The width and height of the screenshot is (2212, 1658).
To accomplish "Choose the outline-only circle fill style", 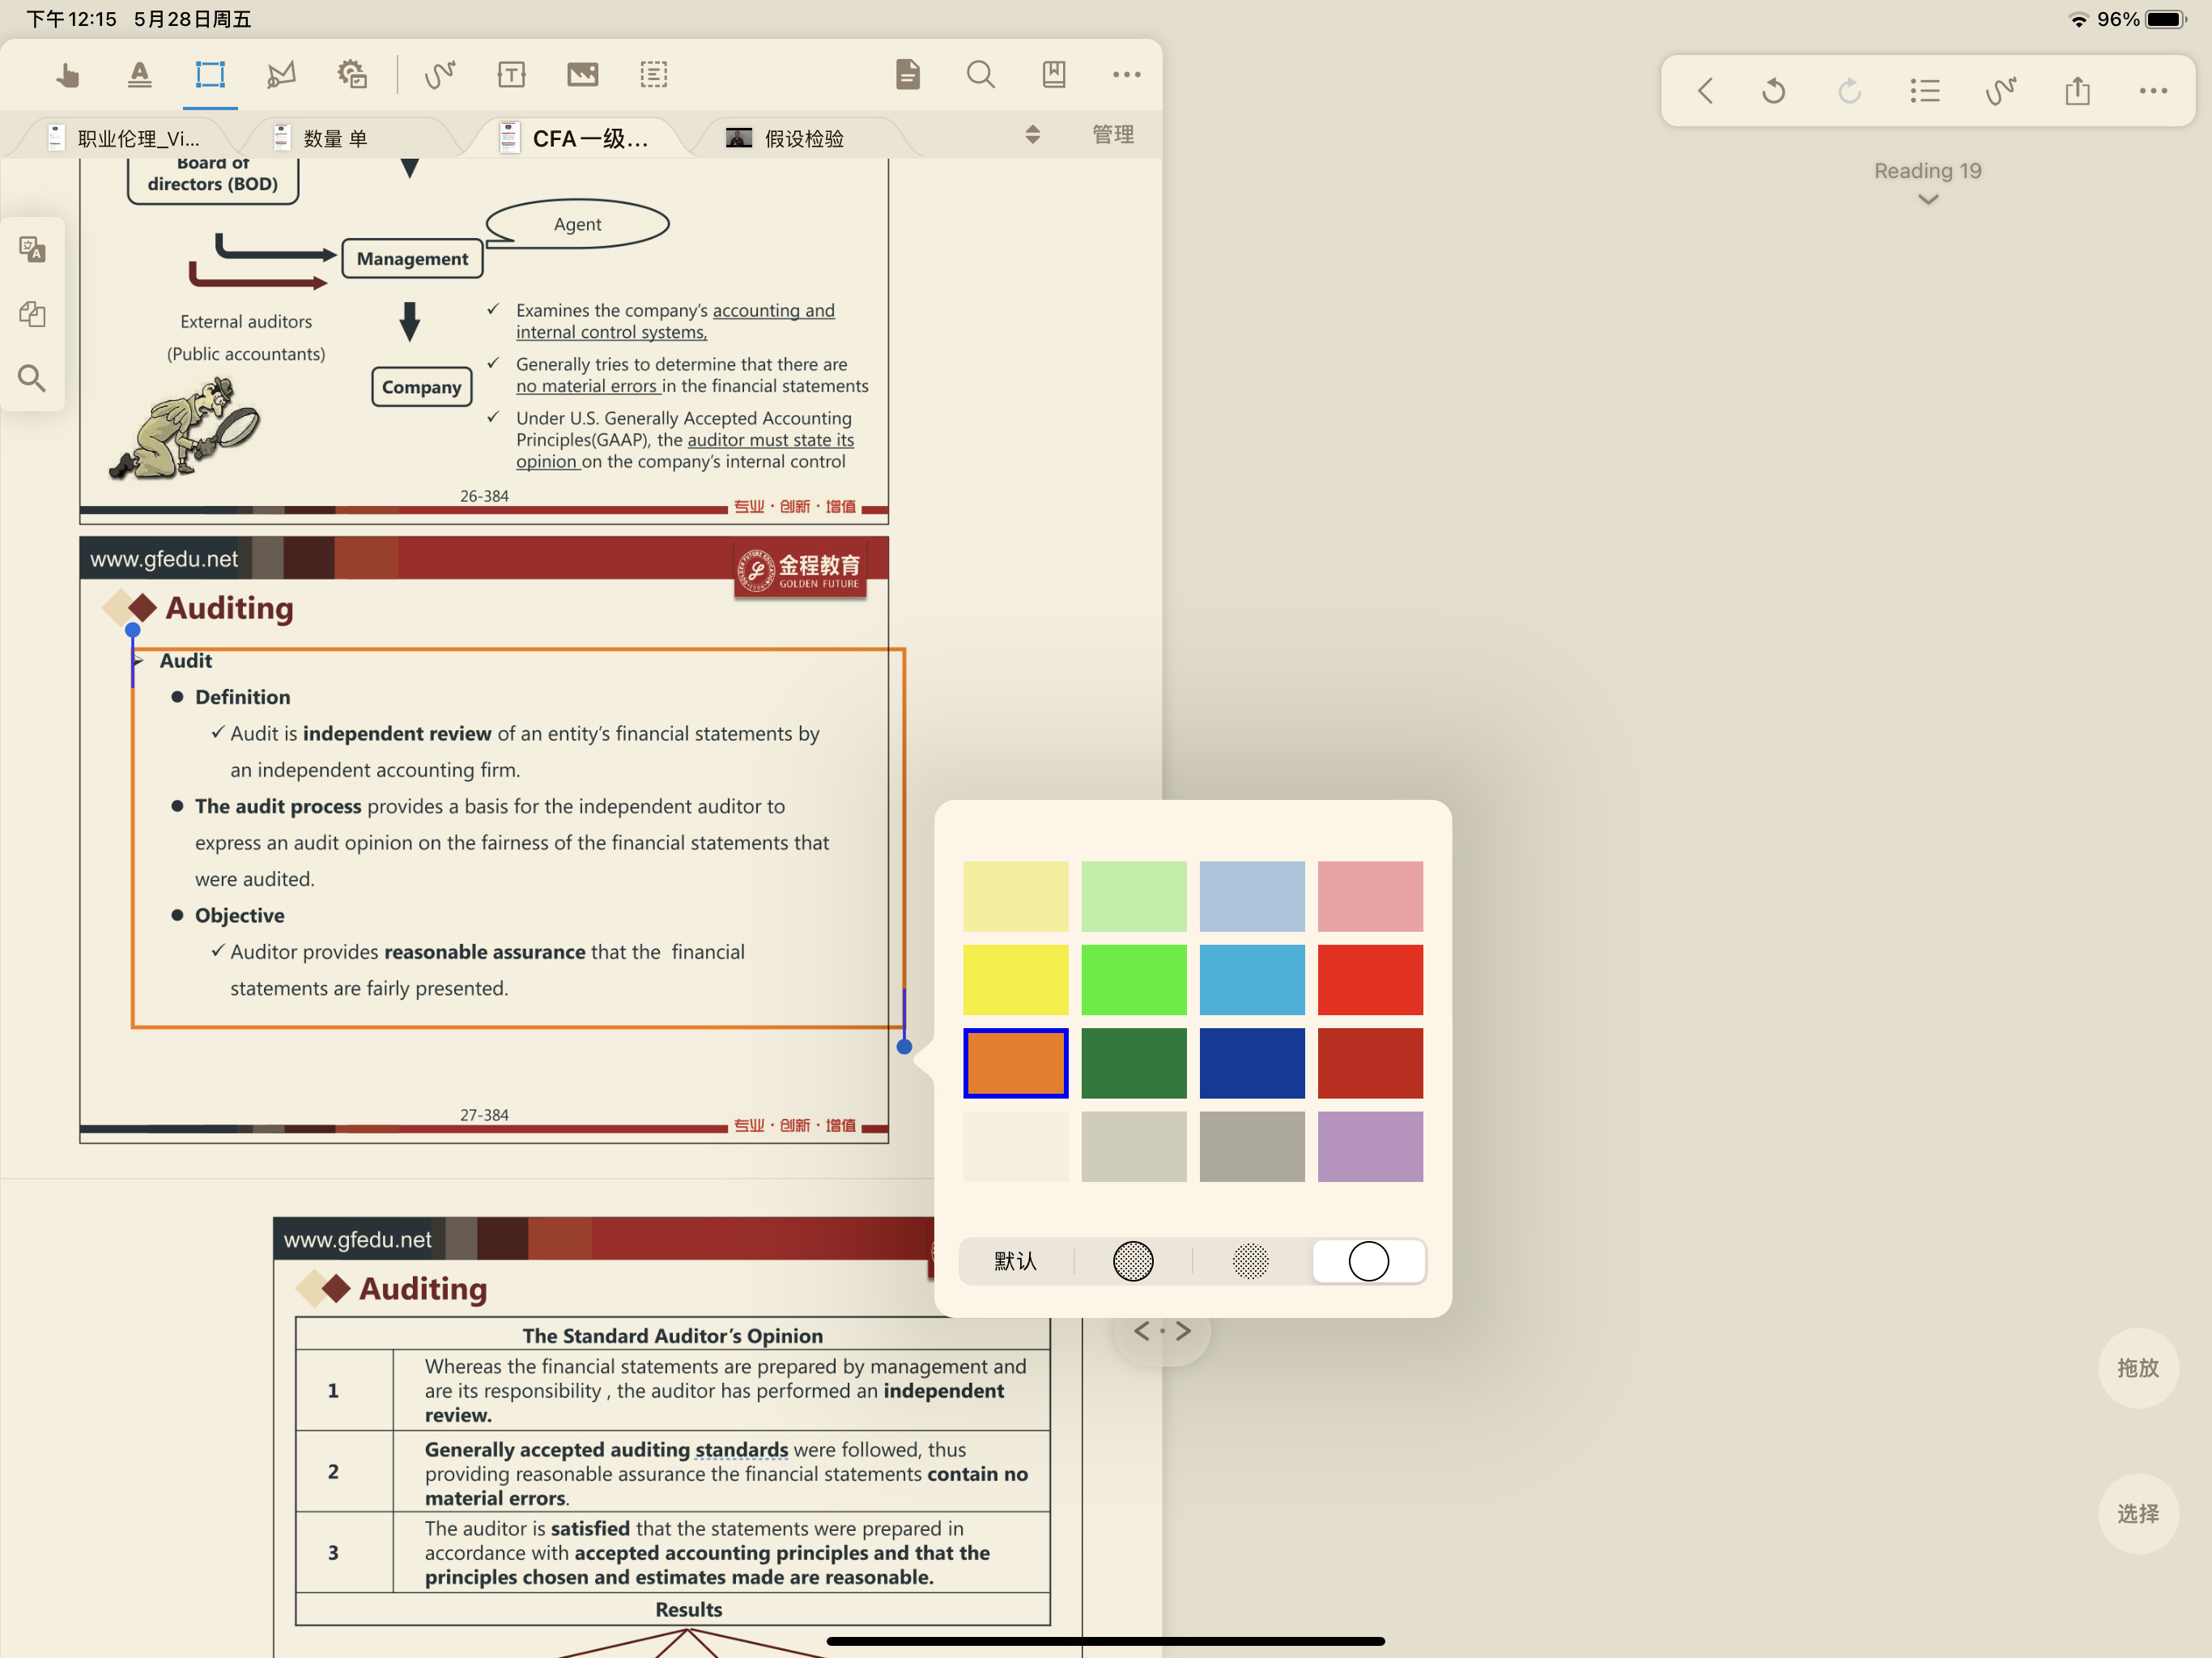I will [x=1369, y=1261].
